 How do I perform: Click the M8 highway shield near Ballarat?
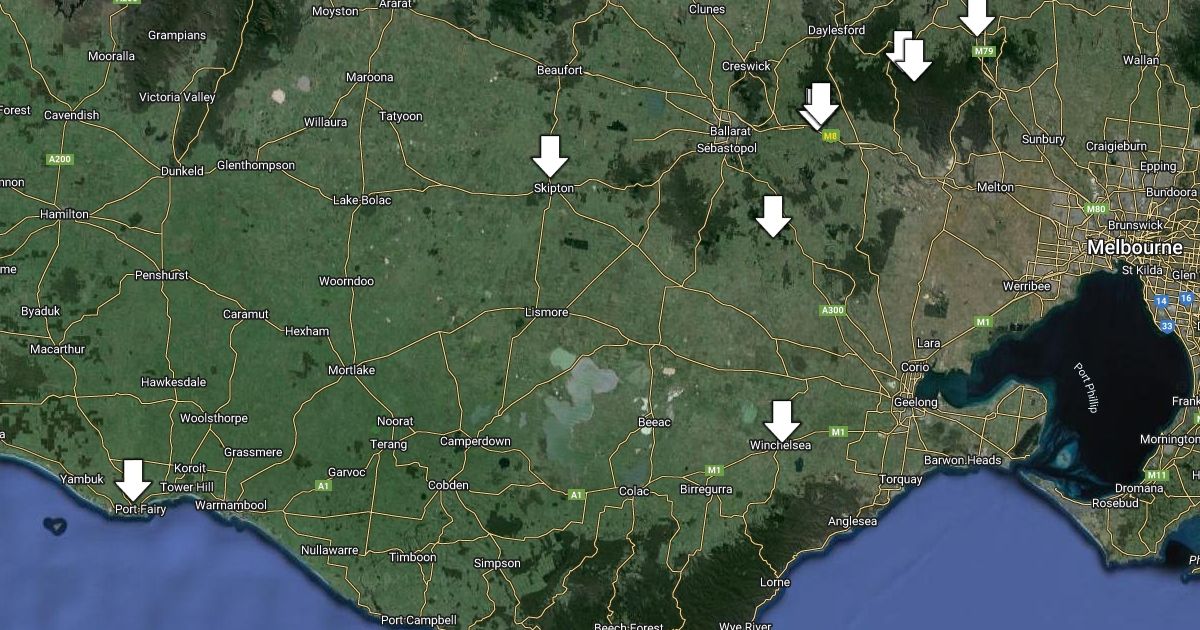pos(829,136)
